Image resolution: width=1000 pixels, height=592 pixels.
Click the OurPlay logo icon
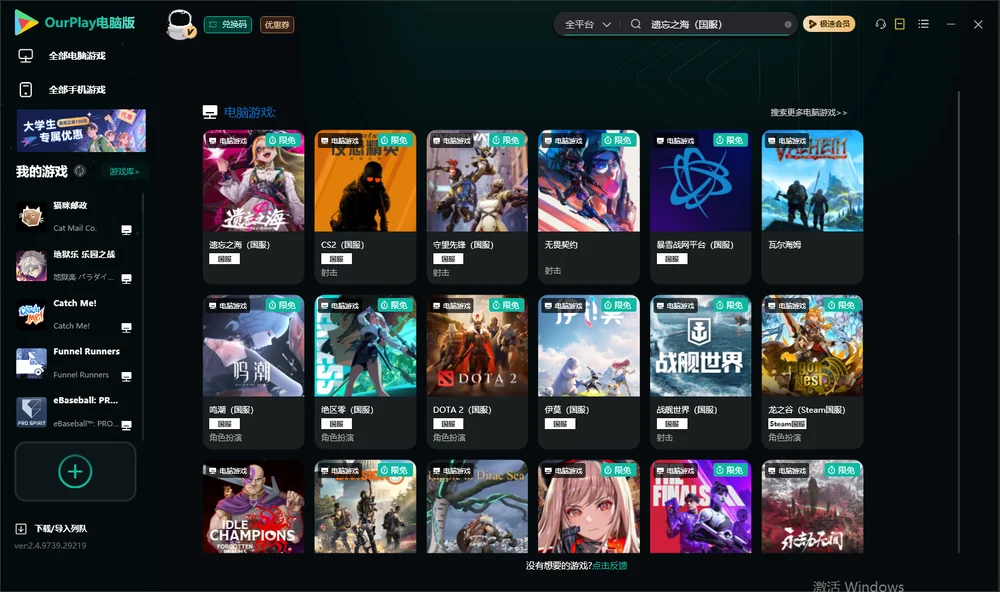point(26,23)
